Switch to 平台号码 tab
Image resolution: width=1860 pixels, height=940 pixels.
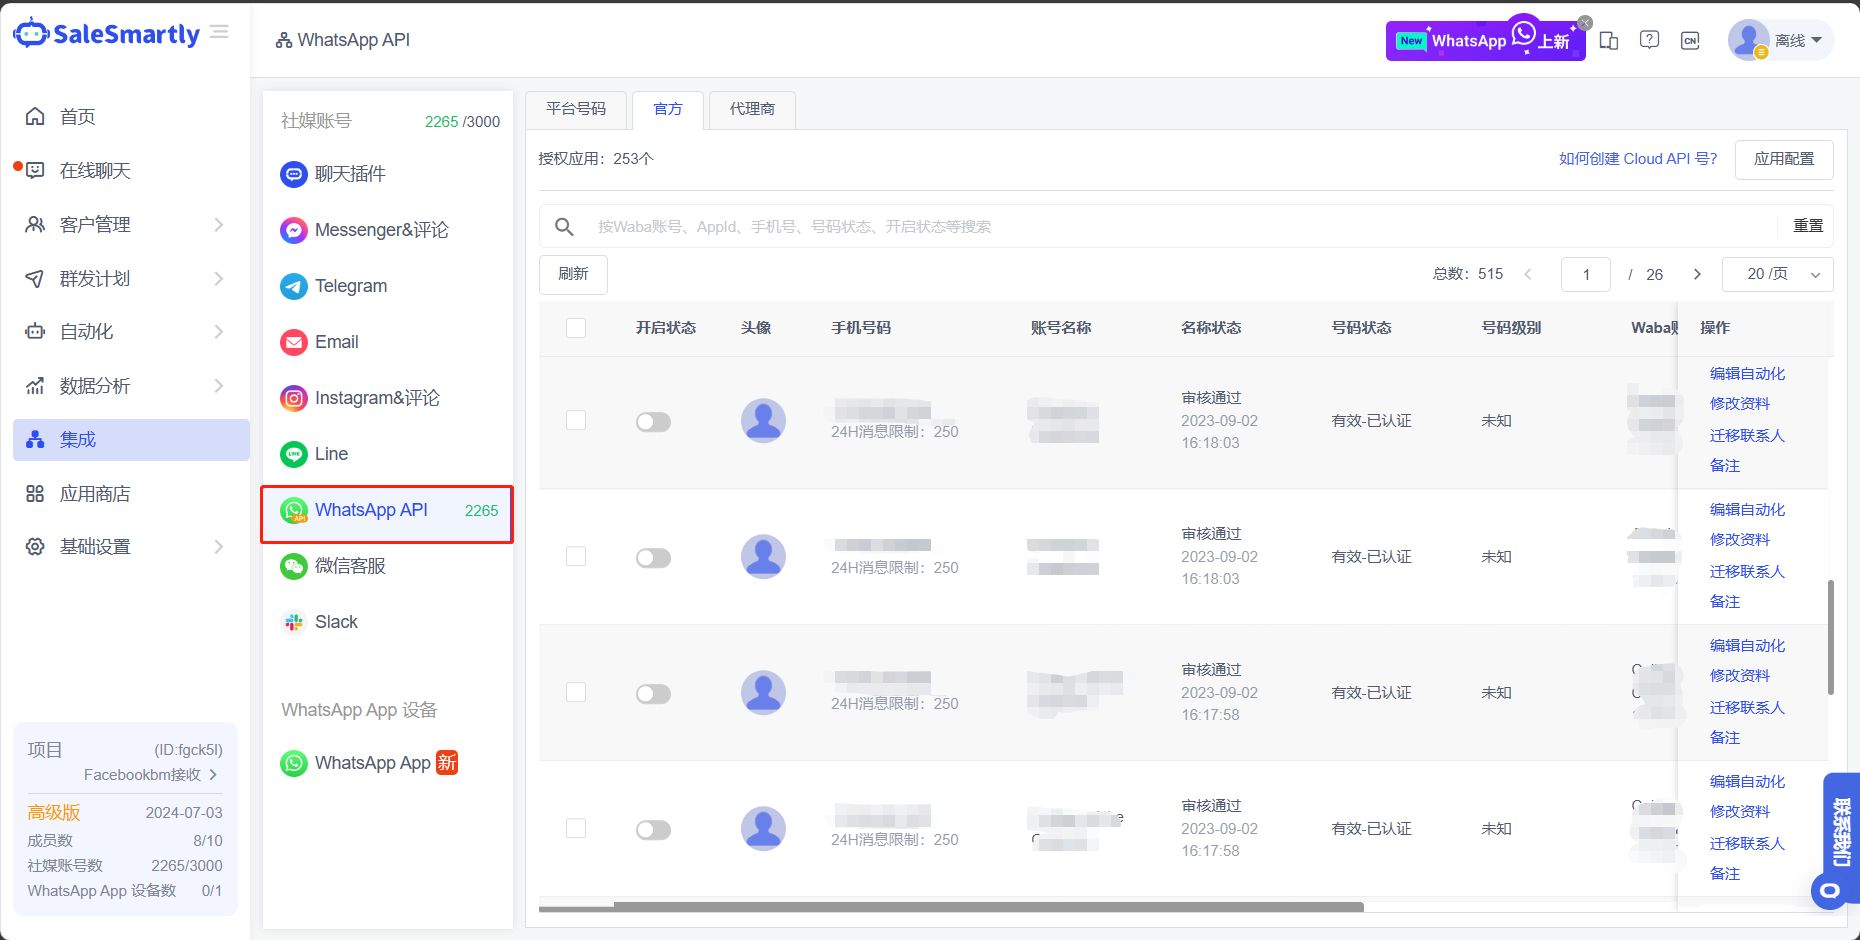point(576,109)
